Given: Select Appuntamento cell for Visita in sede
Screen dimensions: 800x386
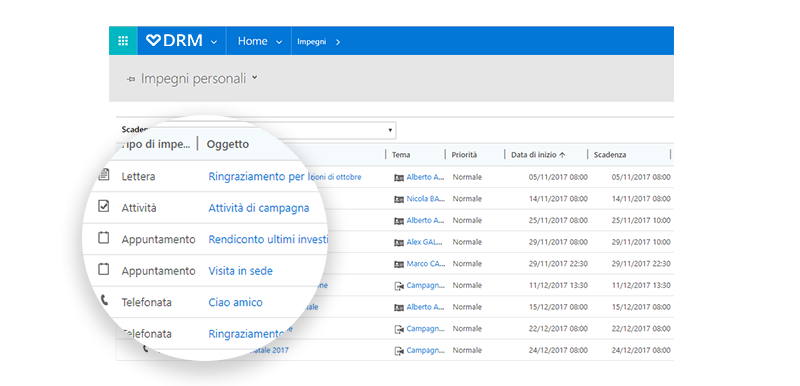Looking at the screenshot, I should [158, 271].
